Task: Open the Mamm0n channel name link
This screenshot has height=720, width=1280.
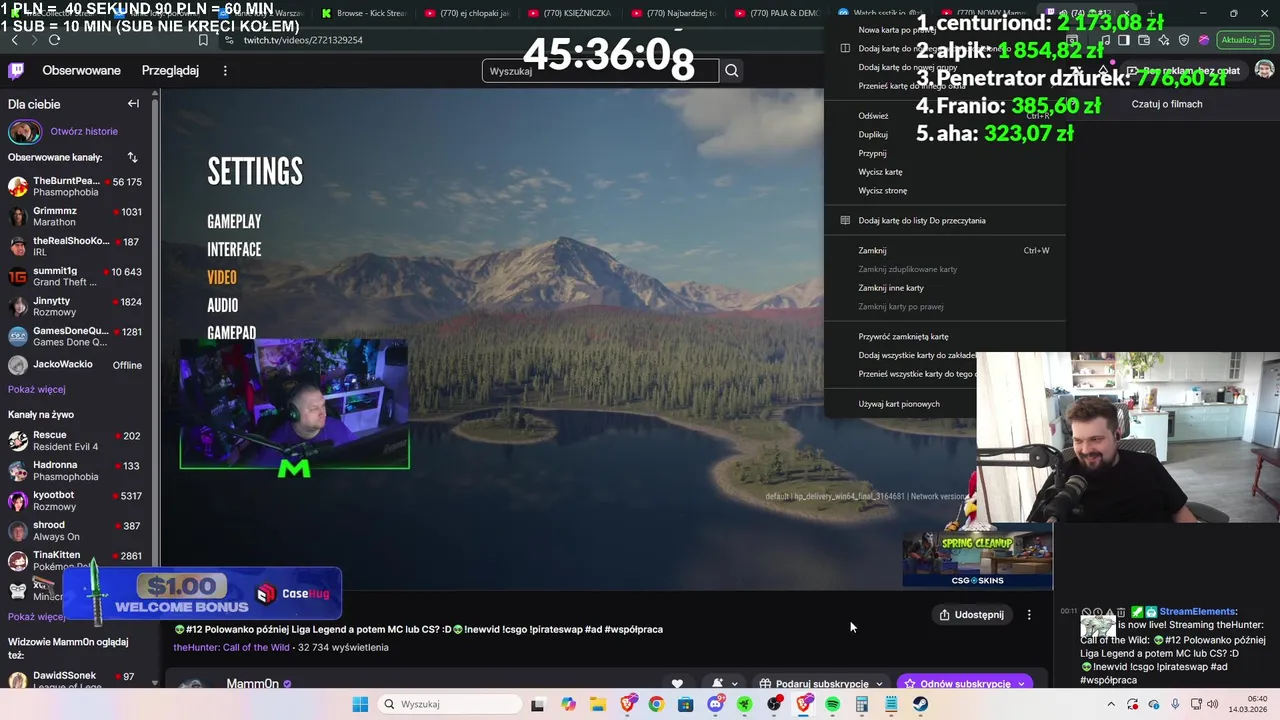Action: tap(252, 684)
